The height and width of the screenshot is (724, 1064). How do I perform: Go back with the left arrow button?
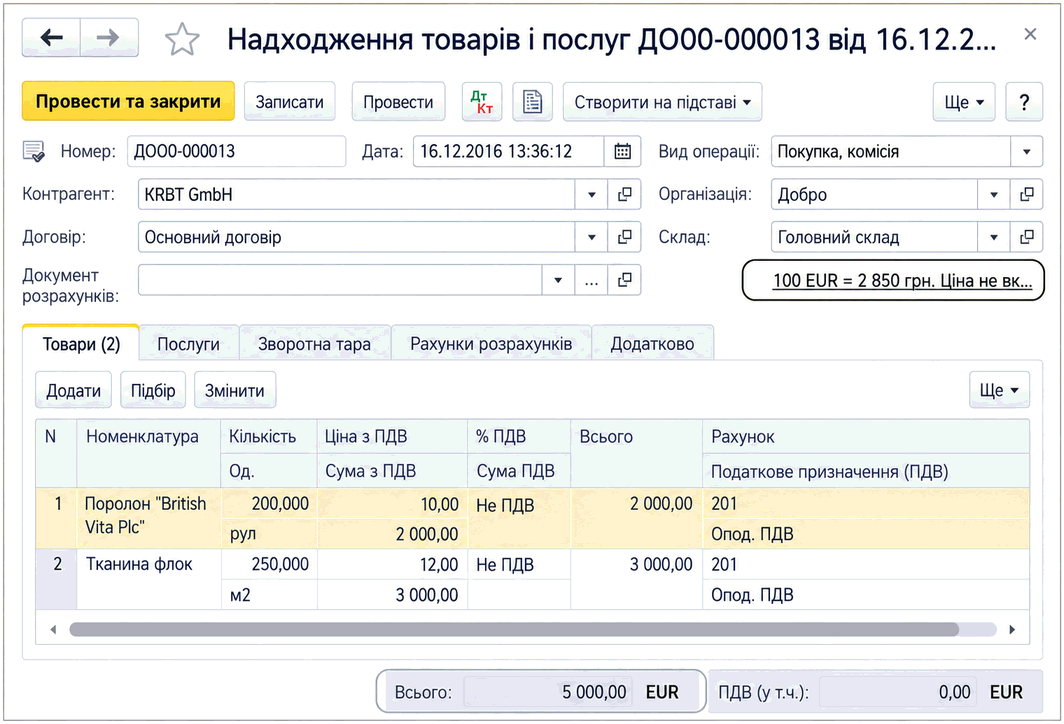click(x=52, y=38)
